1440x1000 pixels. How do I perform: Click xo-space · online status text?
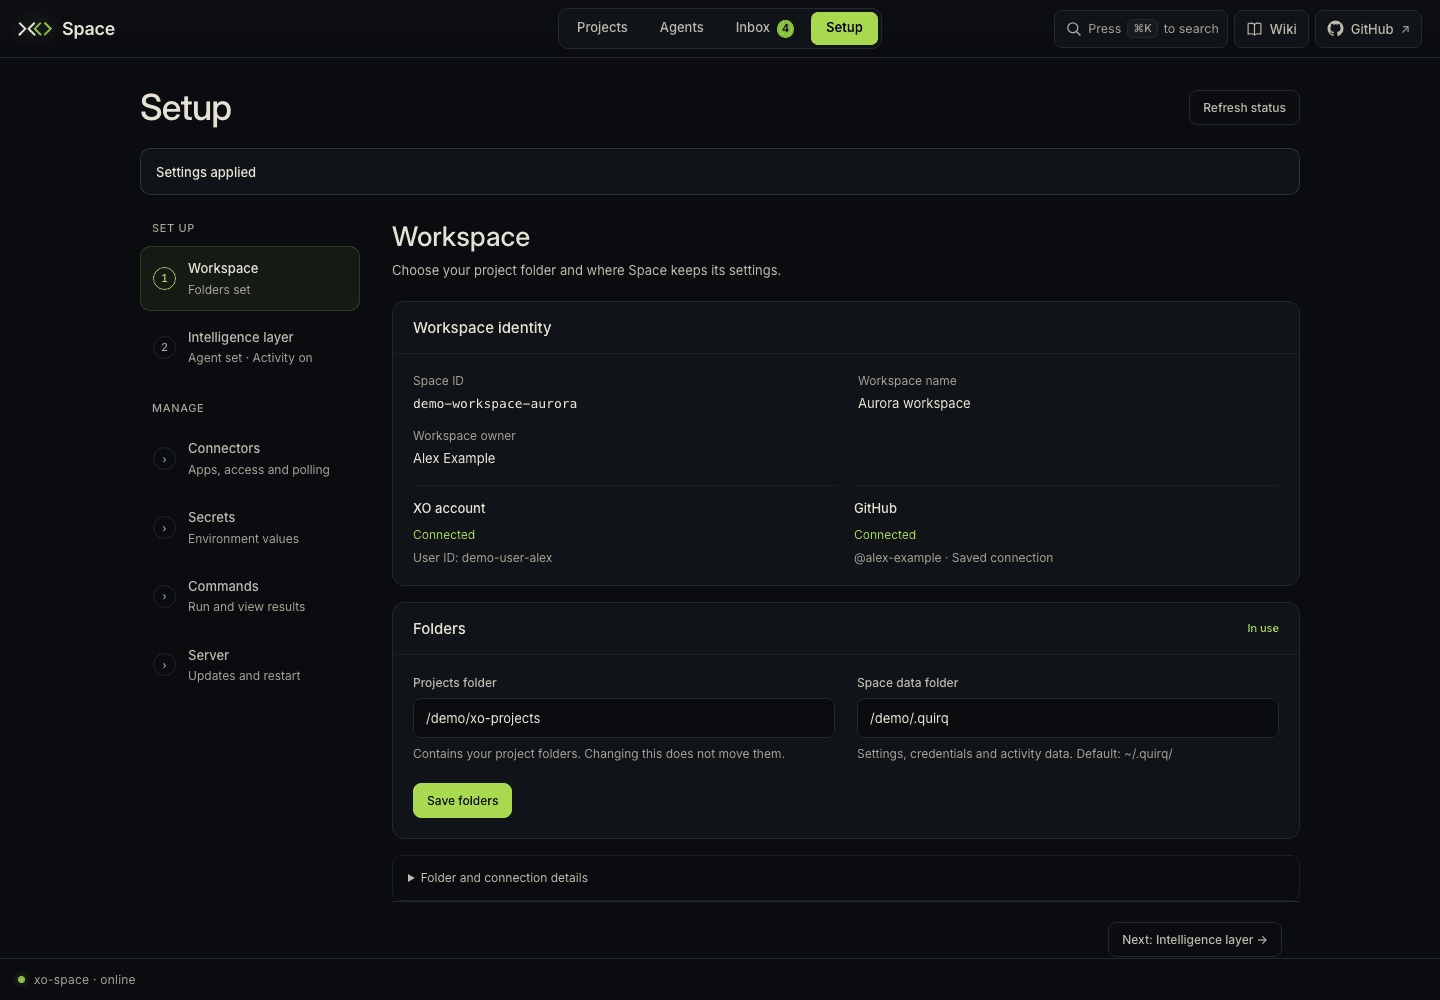point(85,980)
